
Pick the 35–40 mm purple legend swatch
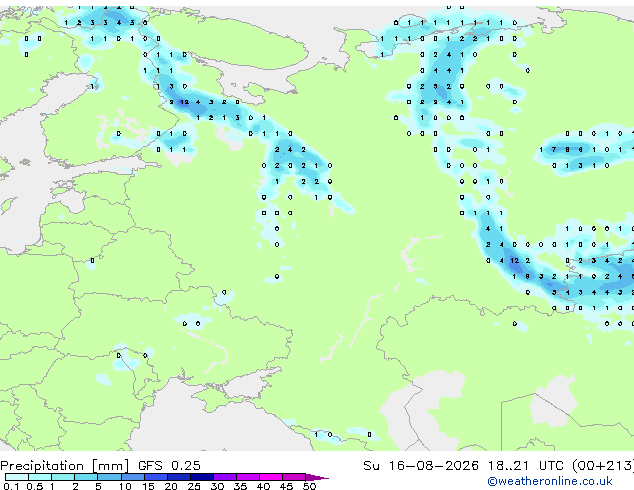click(x=247, y=477)
